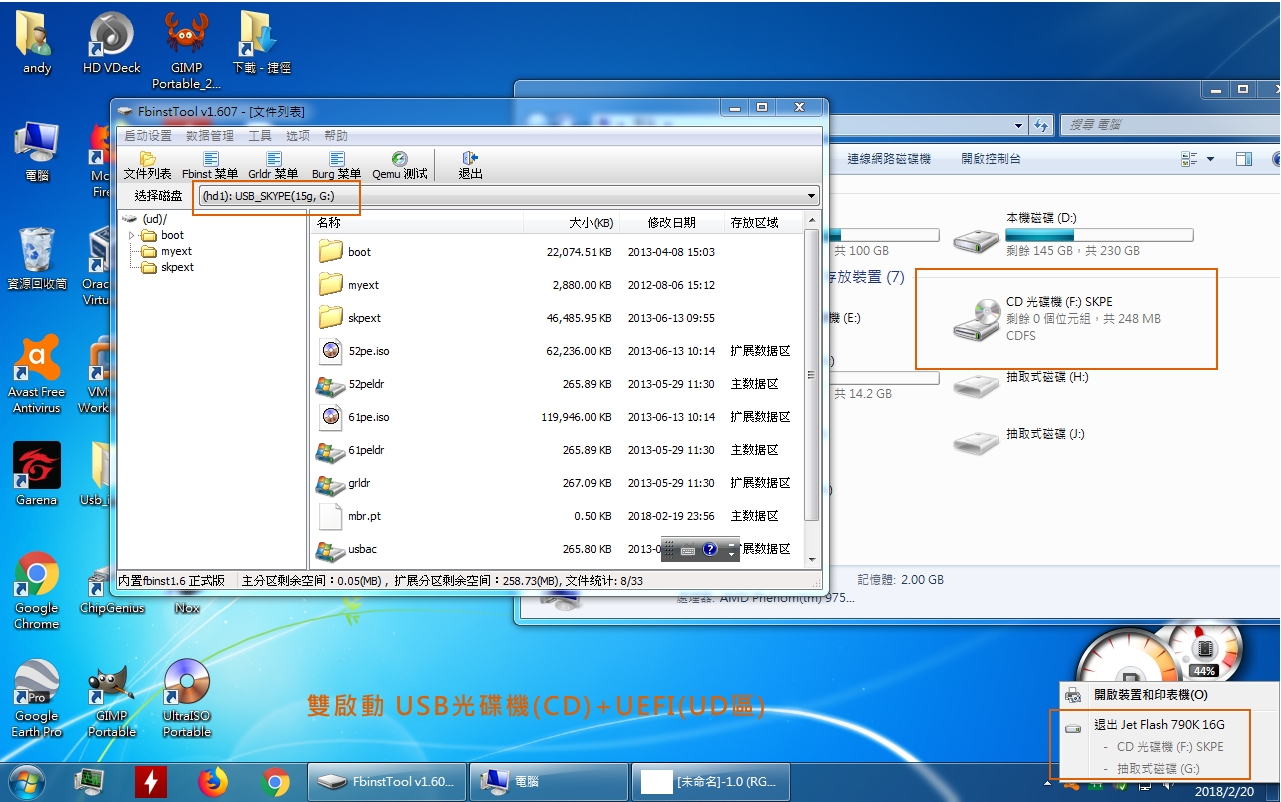Select the 資源回收筒 desktop icon
1281x802 pixels.
[x=37, y=258]
